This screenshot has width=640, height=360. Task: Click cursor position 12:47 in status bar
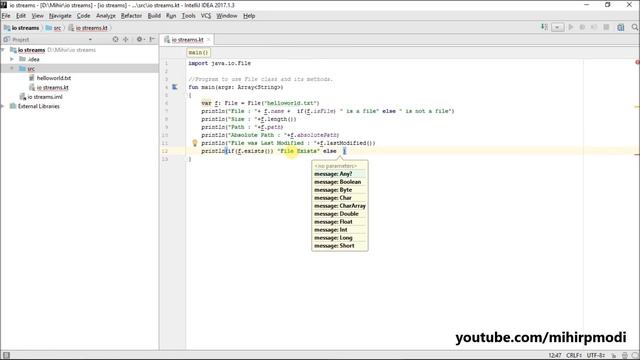(554, 356)
